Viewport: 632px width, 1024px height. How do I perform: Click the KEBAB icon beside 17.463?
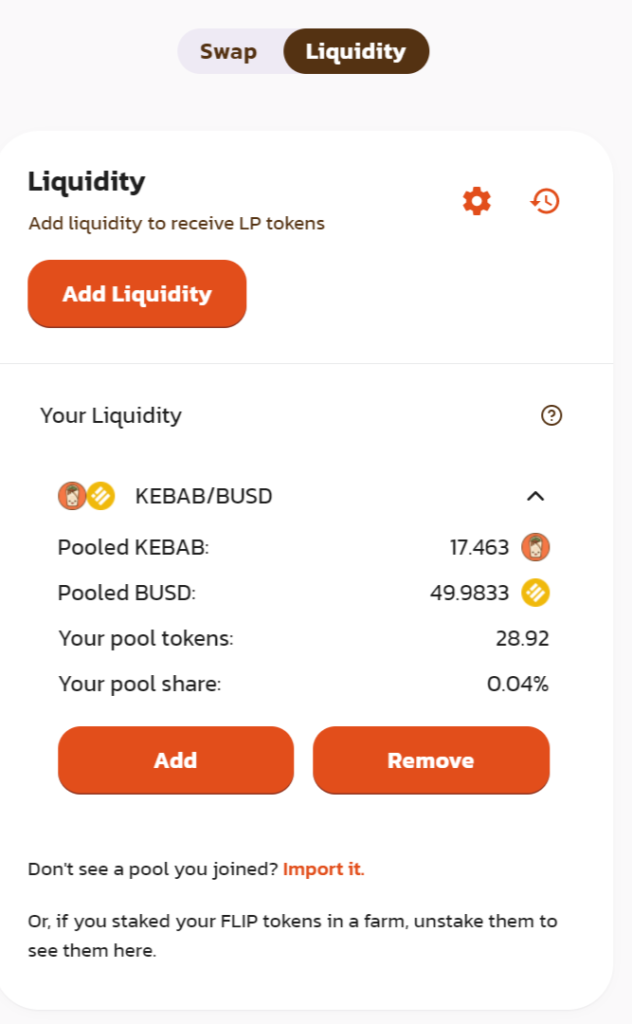point(536,547)
